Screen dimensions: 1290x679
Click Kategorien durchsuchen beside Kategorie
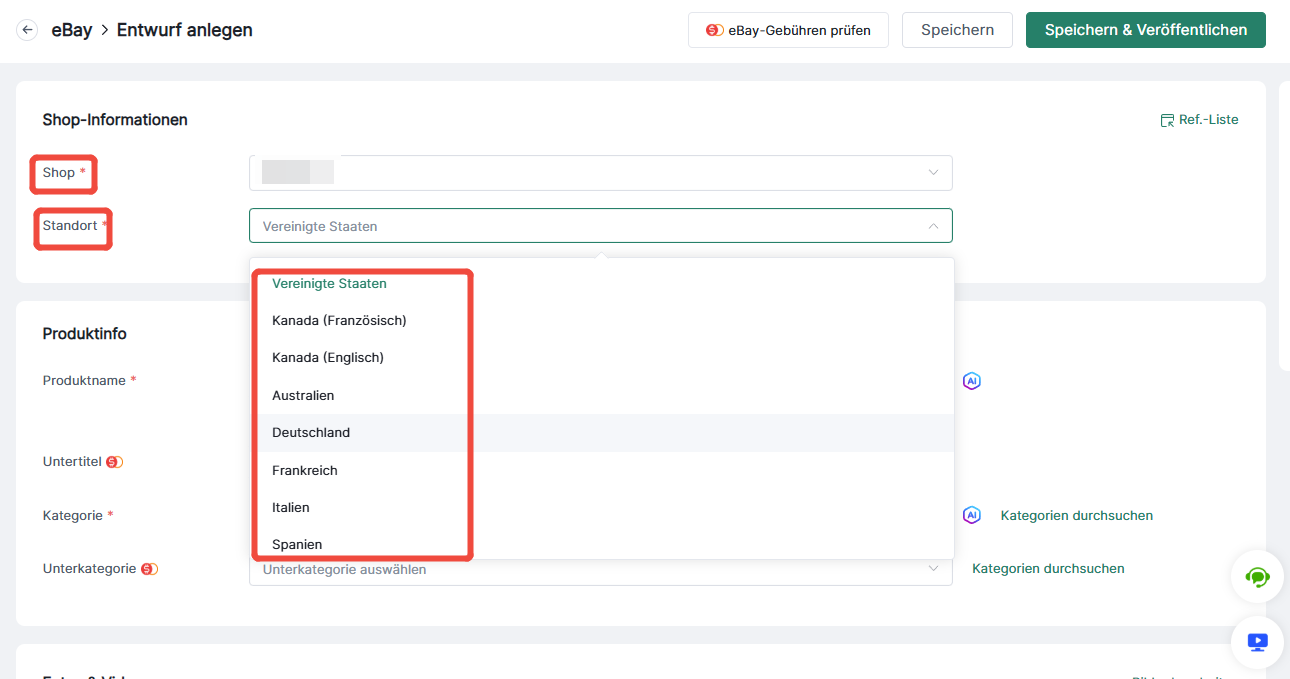point(1077,516)
